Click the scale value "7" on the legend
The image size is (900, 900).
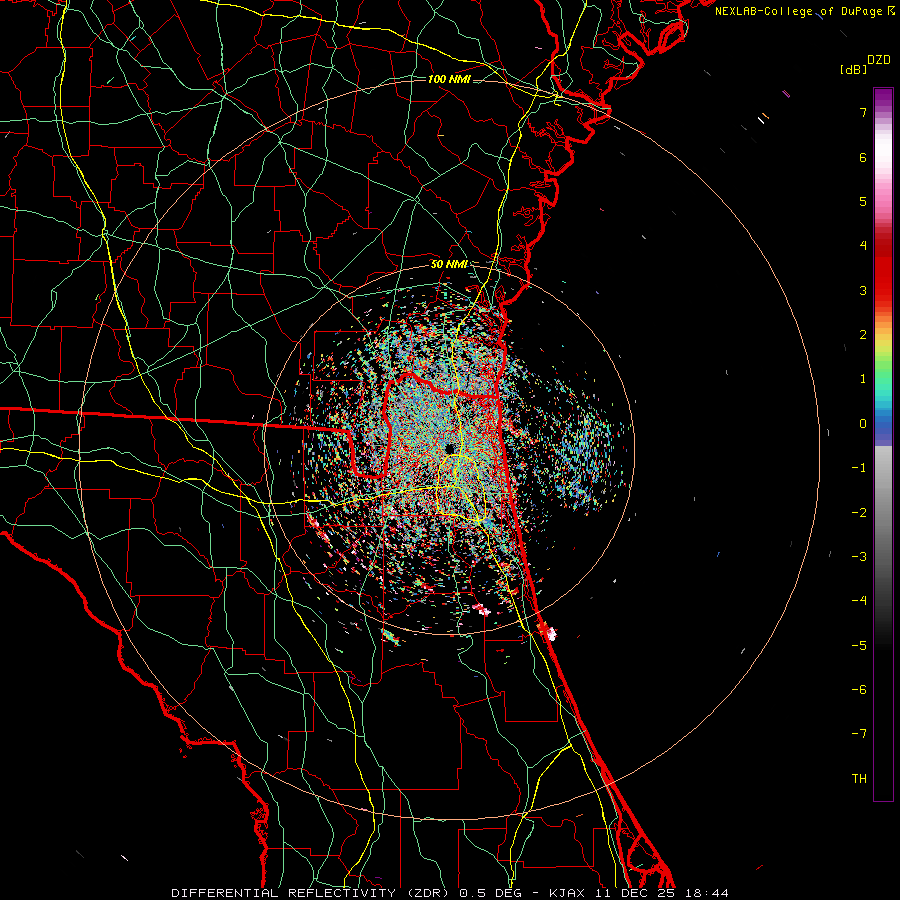click(863, 112)
